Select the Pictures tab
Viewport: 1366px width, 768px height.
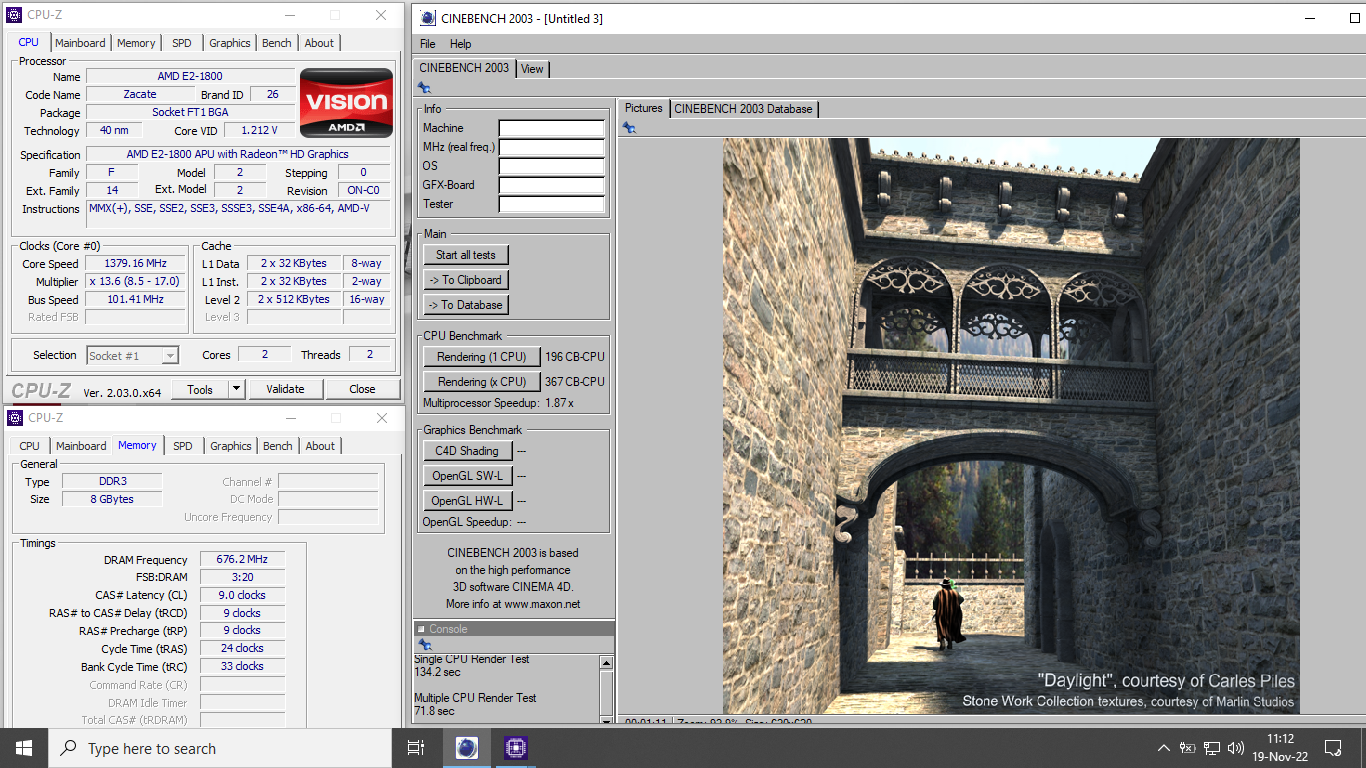643,108
